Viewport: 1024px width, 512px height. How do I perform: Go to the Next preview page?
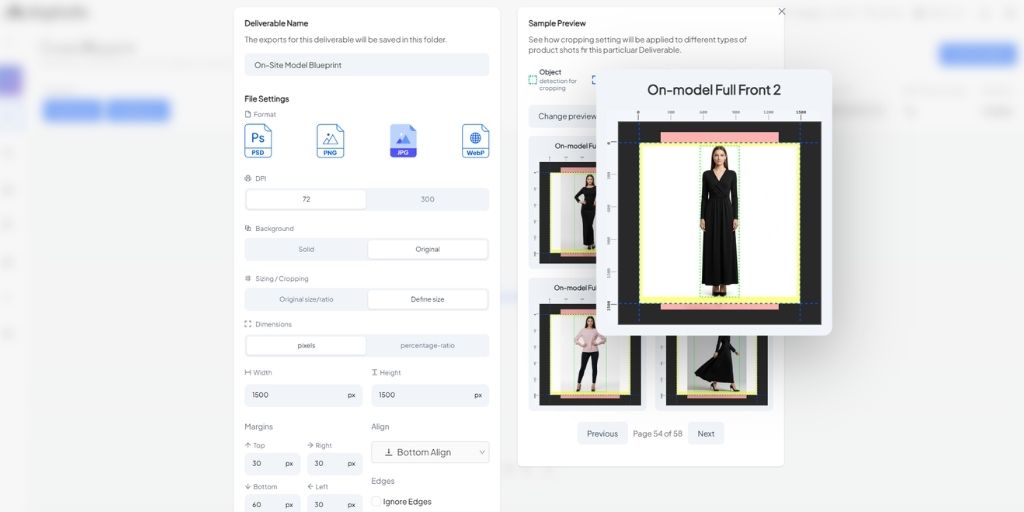point(706,434)
